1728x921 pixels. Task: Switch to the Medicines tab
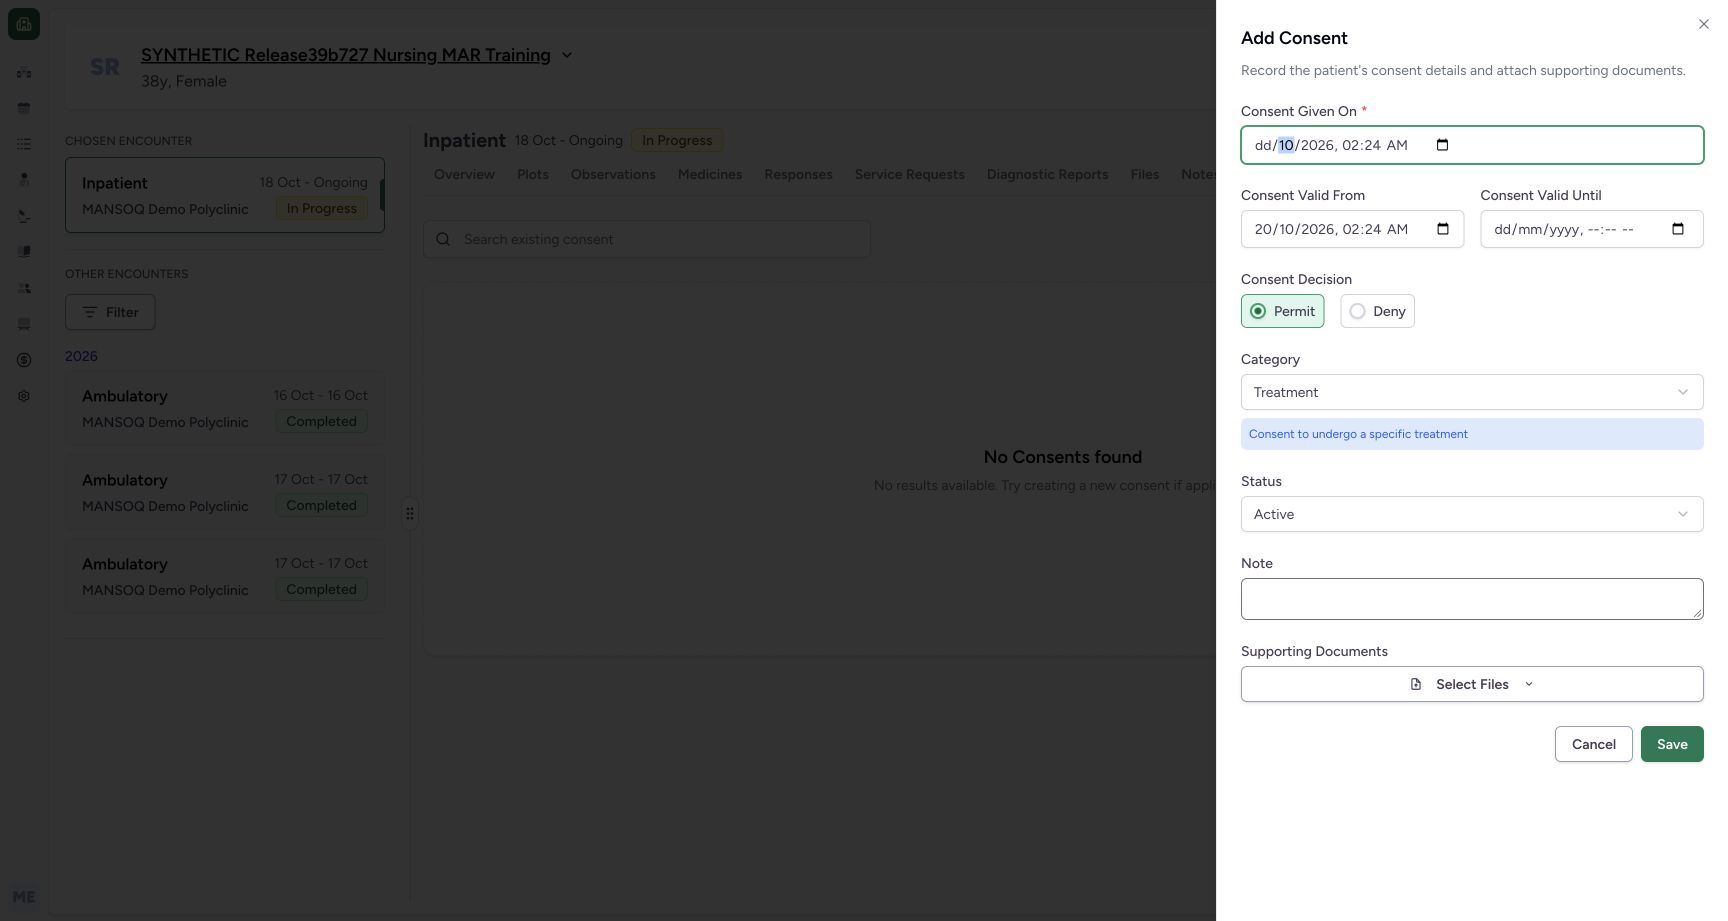pos(710,174)
